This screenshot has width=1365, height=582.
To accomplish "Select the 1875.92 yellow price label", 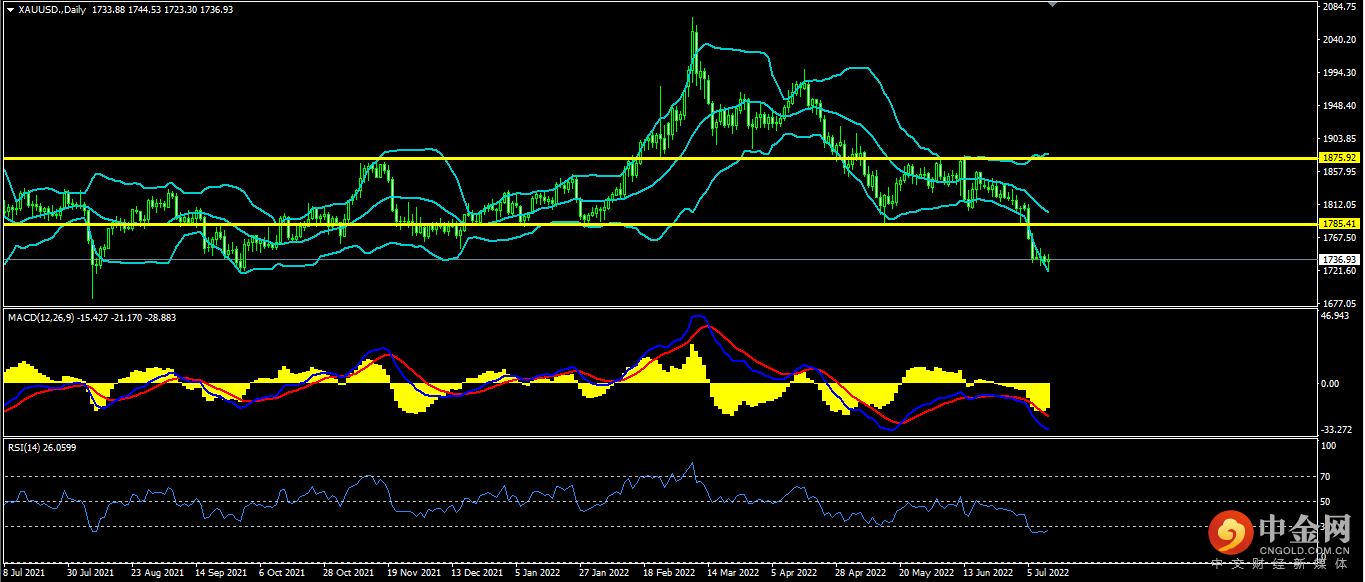I will tap(1338, 158).
